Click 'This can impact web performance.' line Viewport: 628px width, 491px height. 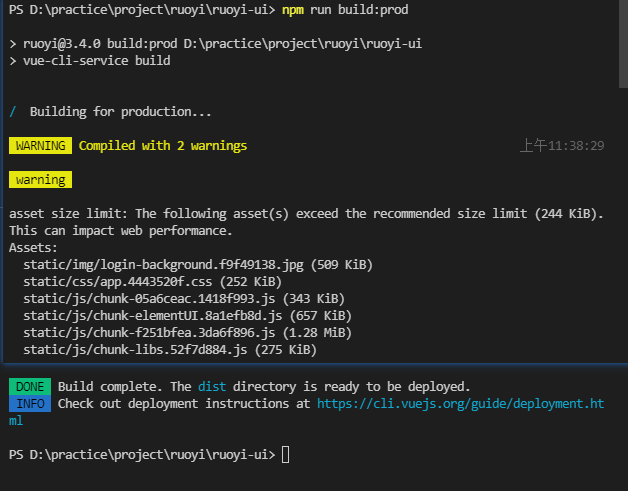[x=121, y=231]
